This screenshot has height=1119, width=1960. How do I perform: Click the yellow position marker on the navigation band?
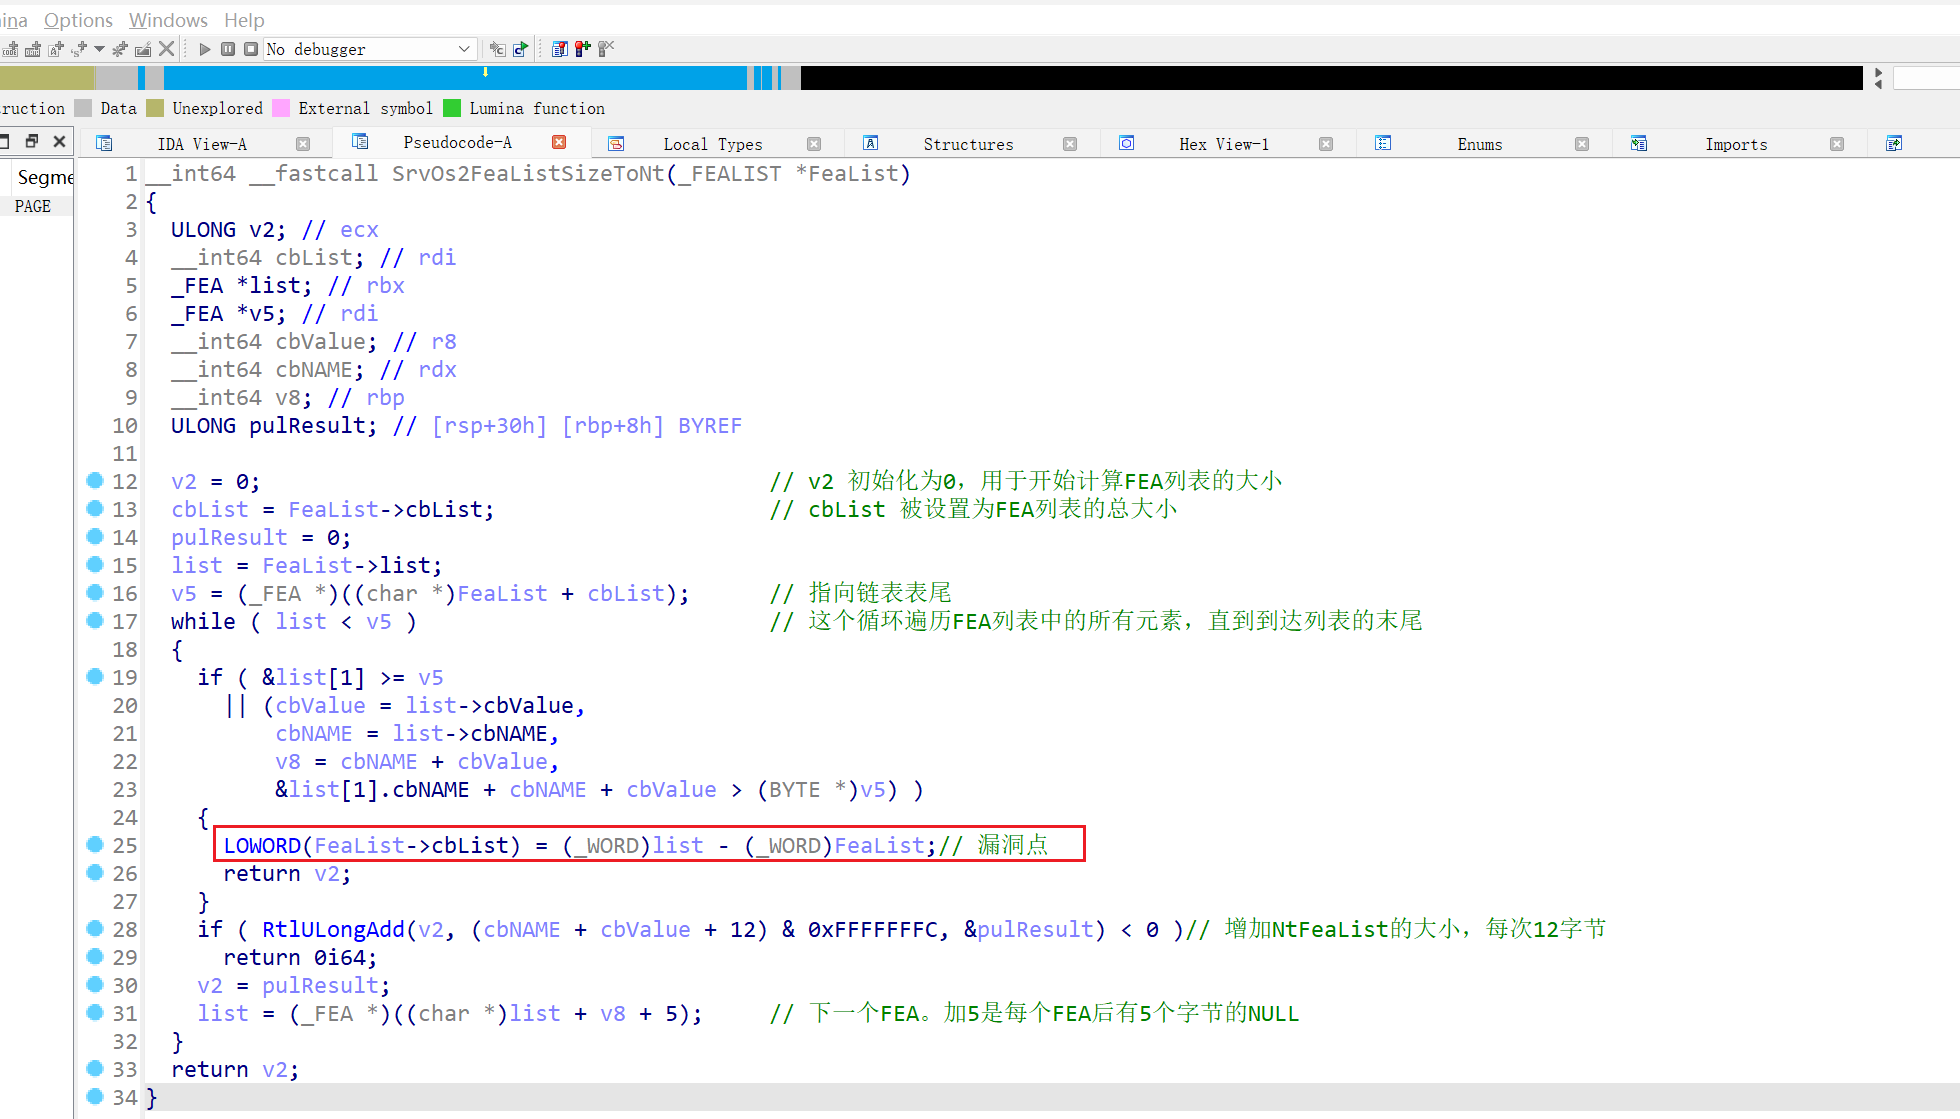pyautogui.click(x=486, y=72)
